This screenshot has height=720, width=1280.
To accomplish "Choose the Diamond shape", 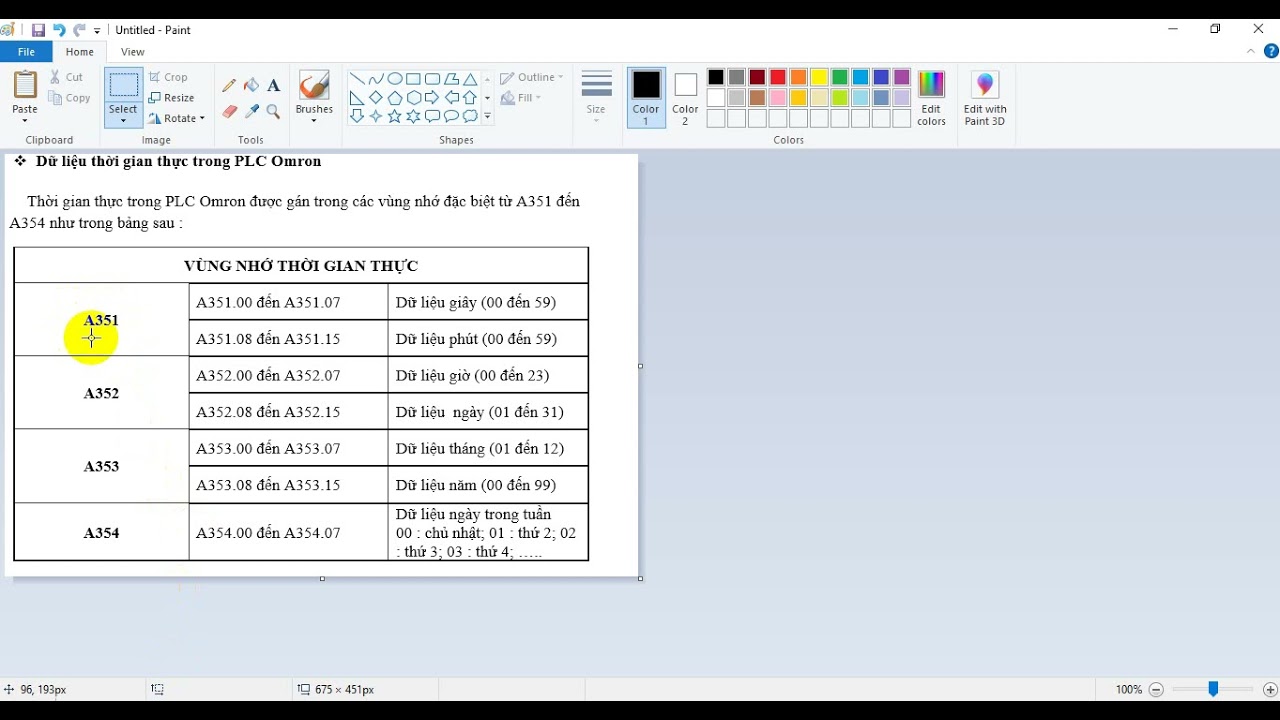I will coord(376,98).
